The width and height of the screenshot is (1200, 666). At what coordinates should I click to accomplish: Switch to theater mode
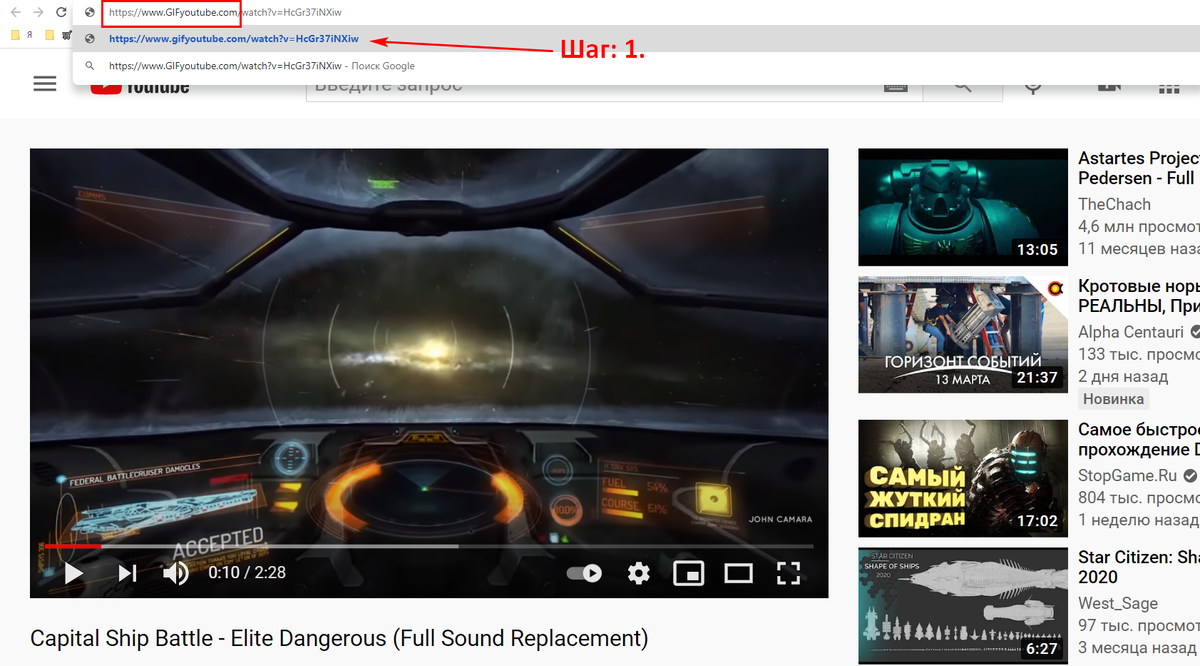[739, 573]
